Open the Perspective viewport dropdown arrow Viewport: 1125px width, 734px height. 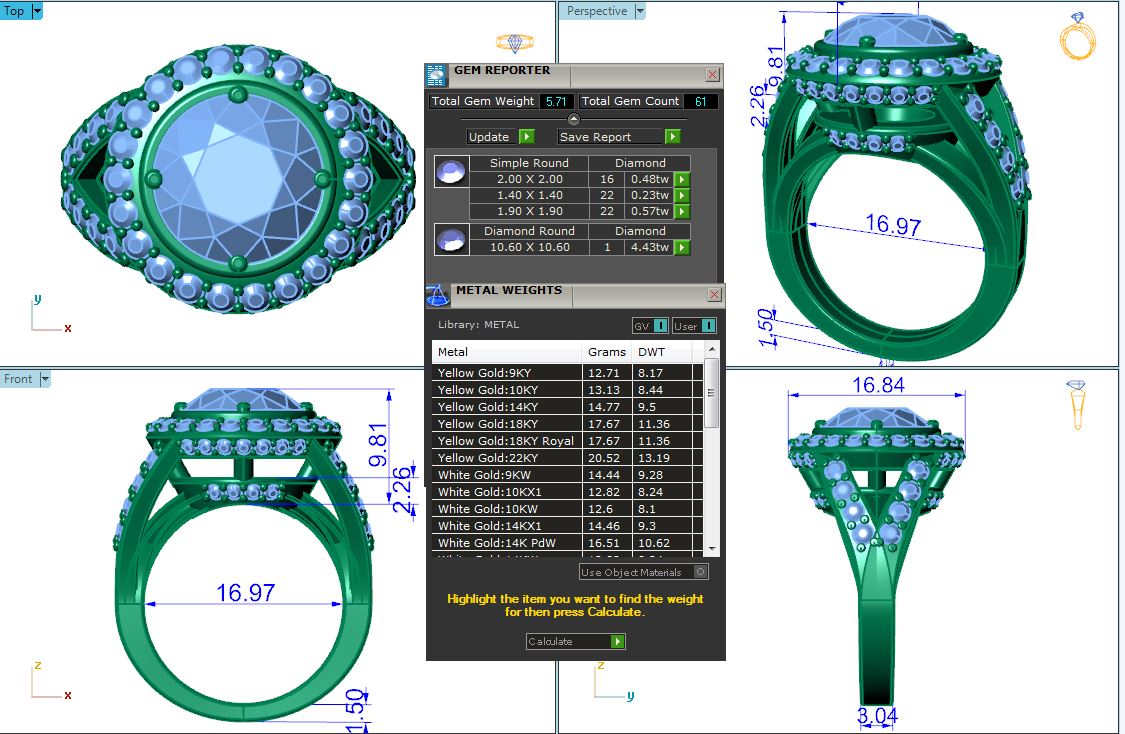pyautogui.click(x=640, y=11)
